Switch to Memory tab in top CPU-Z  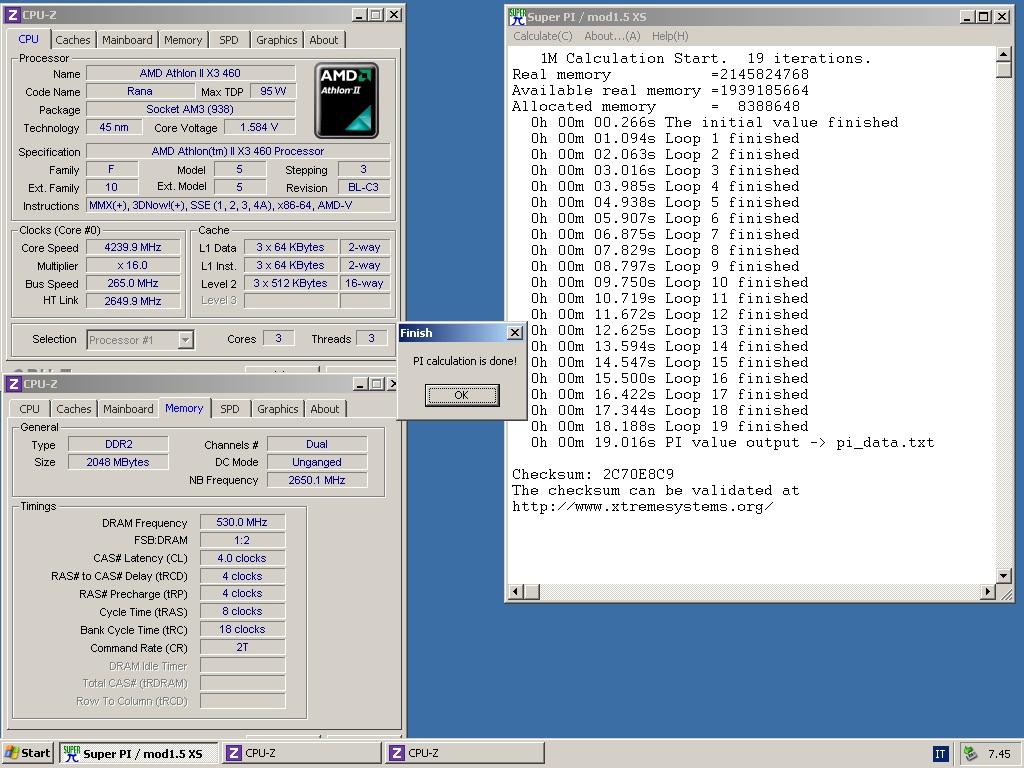point(183,40)
